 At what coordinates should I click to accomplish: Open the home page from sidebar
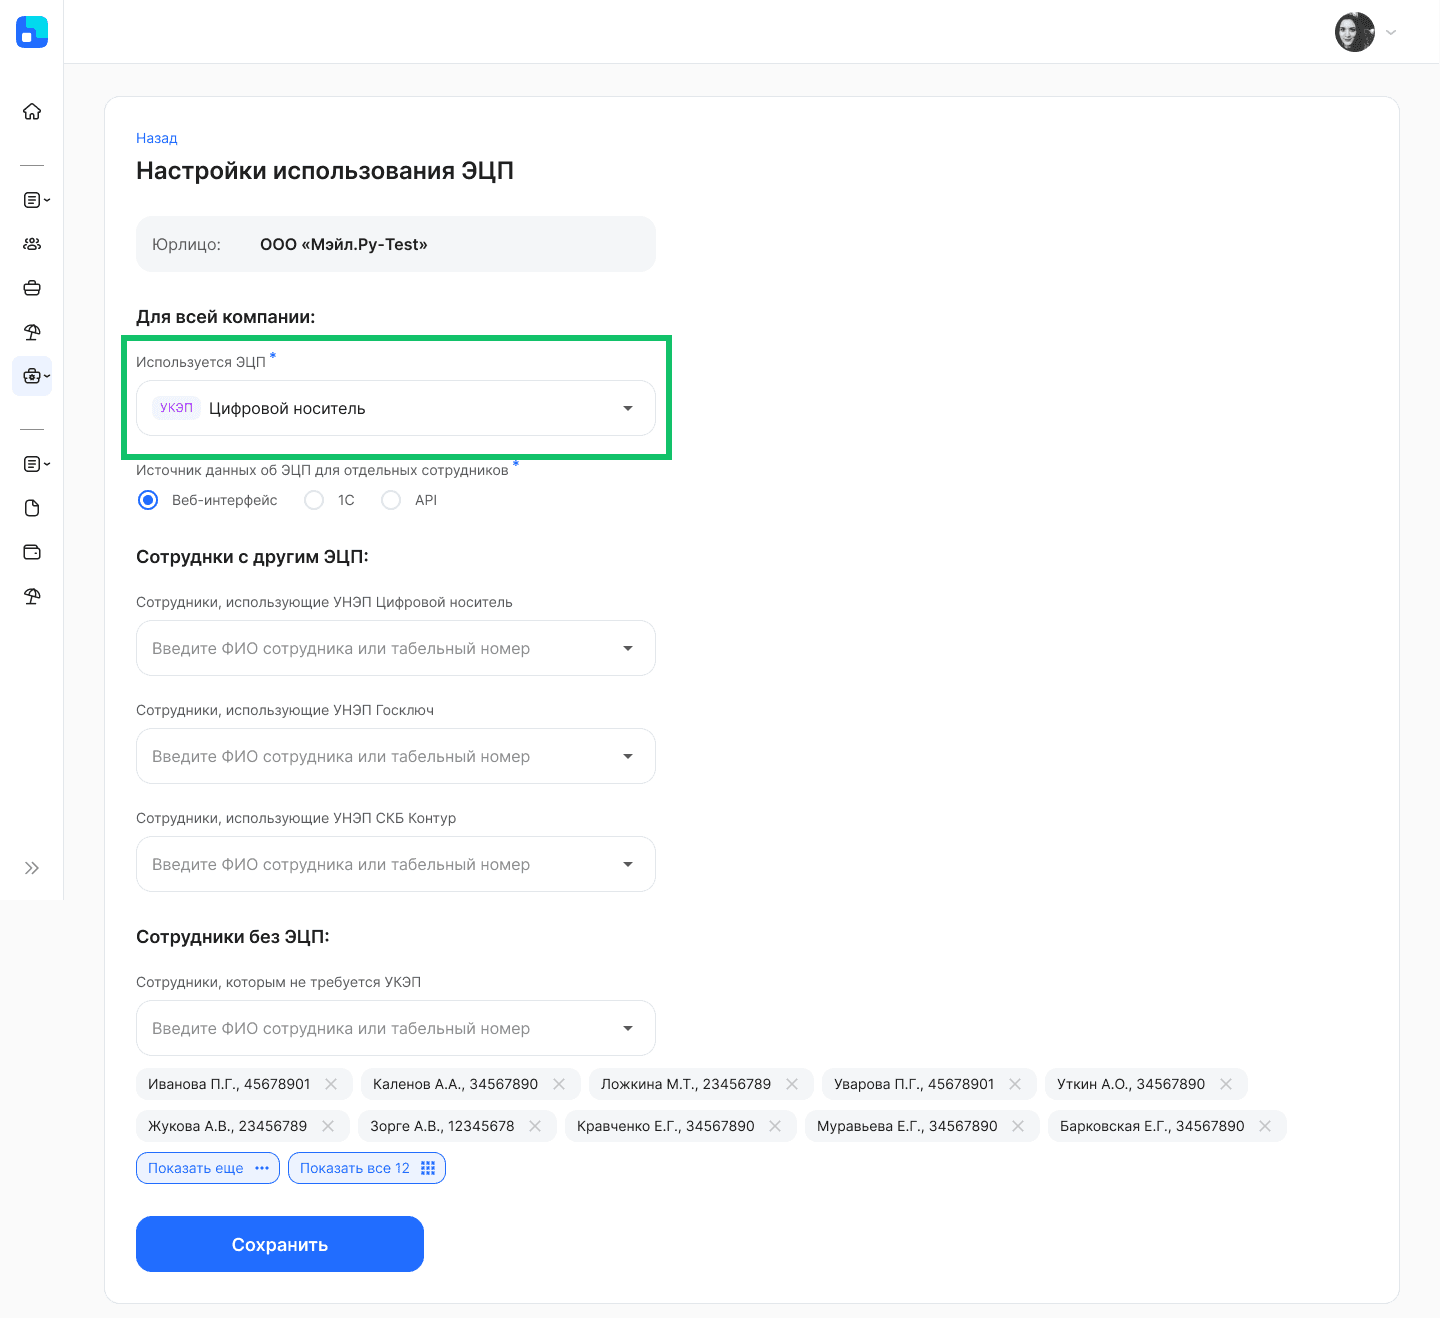pos(32,111)
